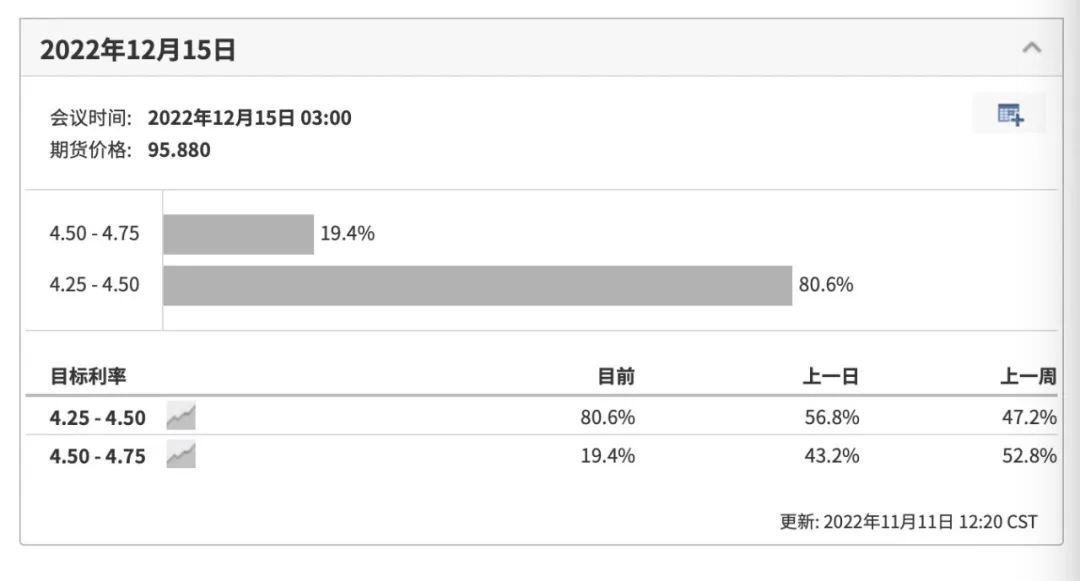The width and height of the screenshot is (1080, 581).
Task: Click the 期货价格 95.880 value
Action: tap(179, 150)
